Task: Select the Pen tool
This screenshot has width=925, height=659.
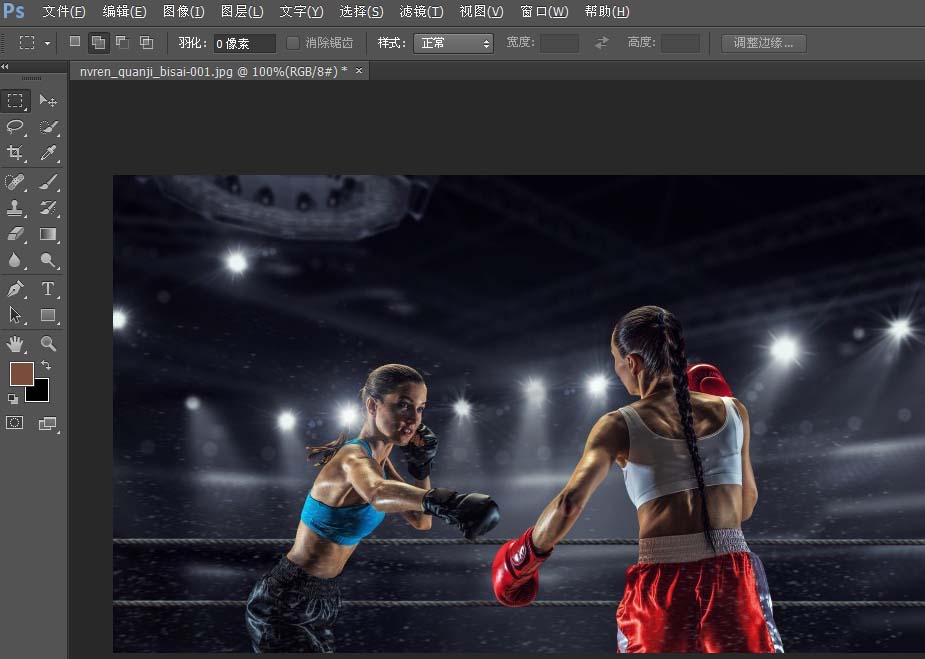Action: click(15, 289)
